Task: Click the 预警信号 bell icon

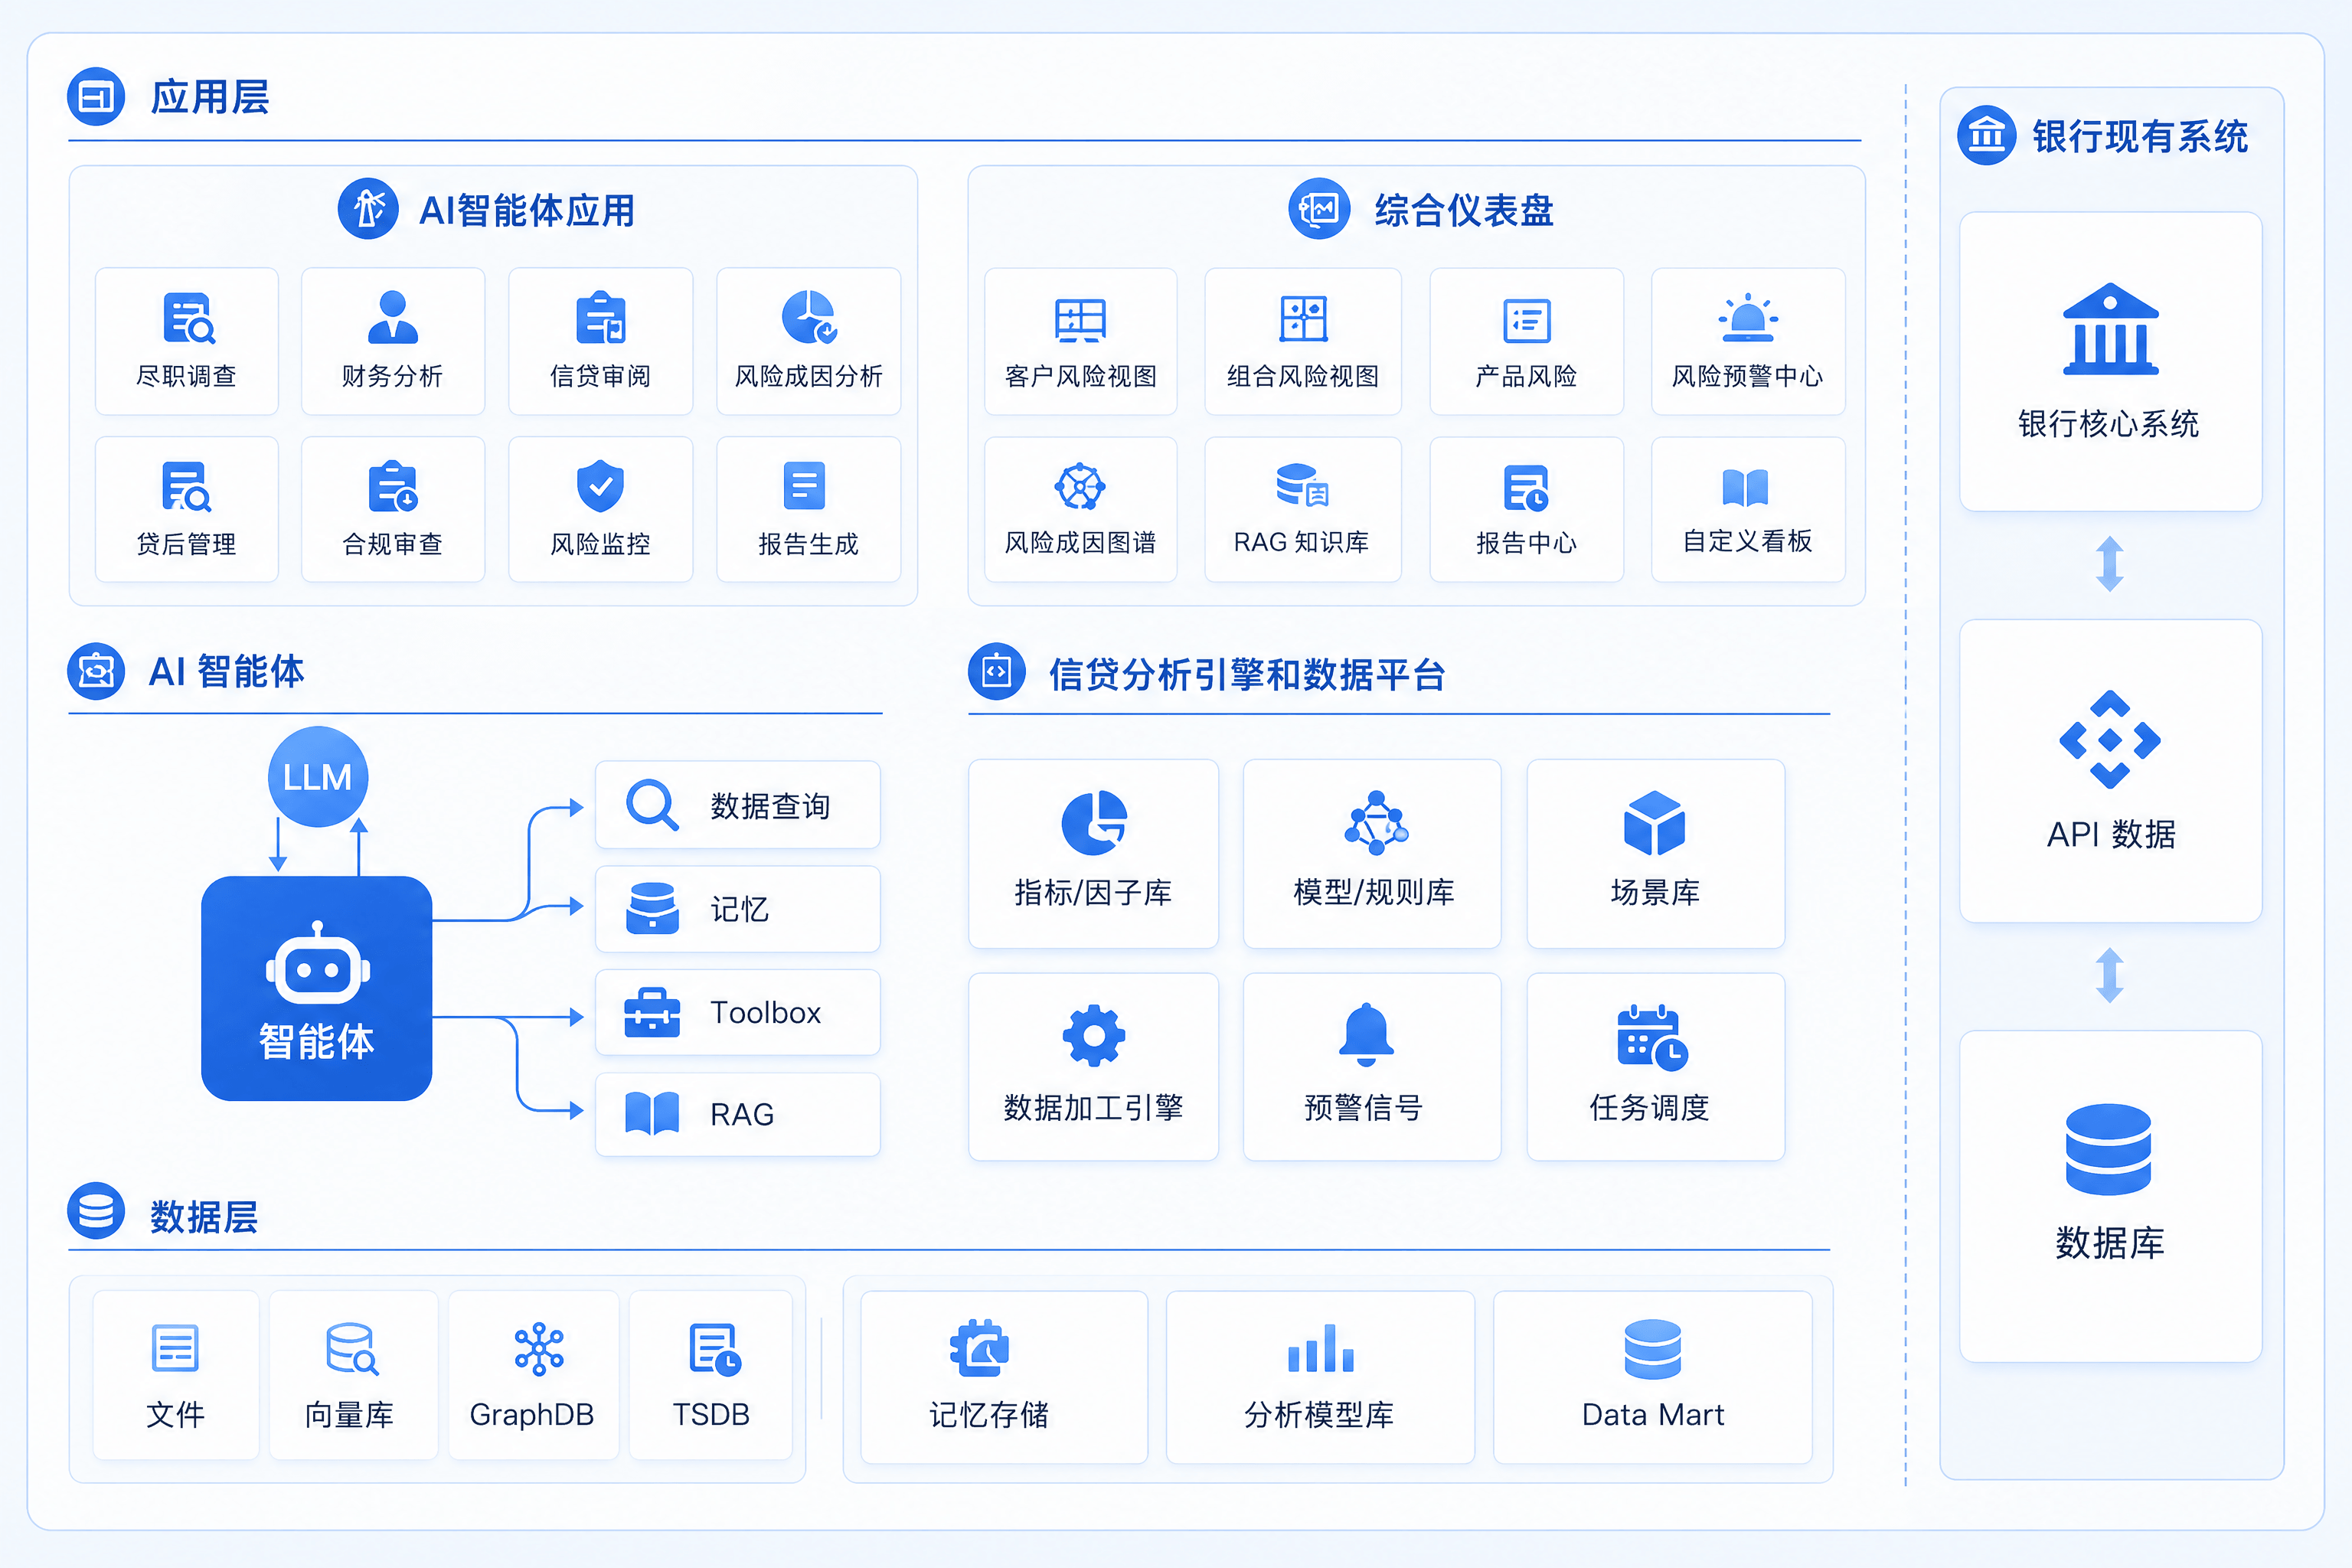Action: click(1366, 1035)
